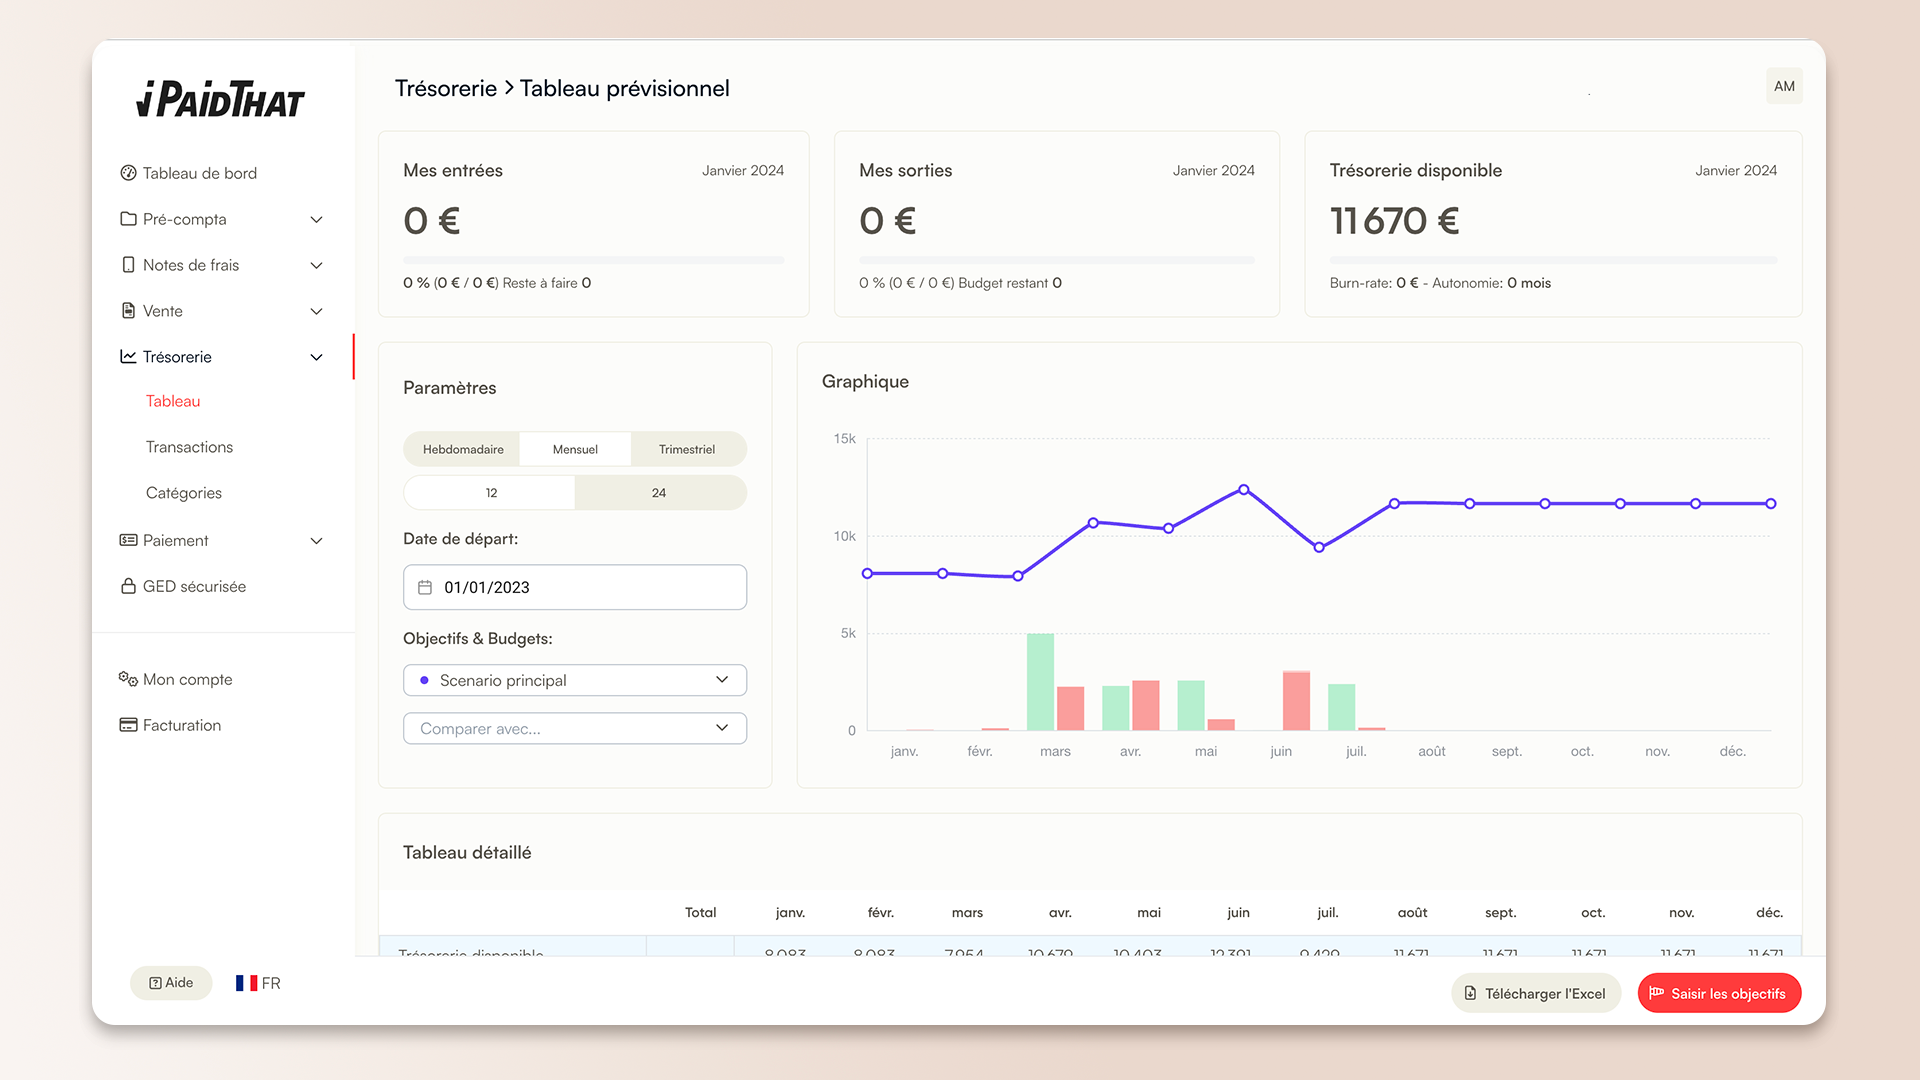Viewport: 1920px width, 1080px height.
Task: Click the tall green March bar
Action: point(1040,682)
